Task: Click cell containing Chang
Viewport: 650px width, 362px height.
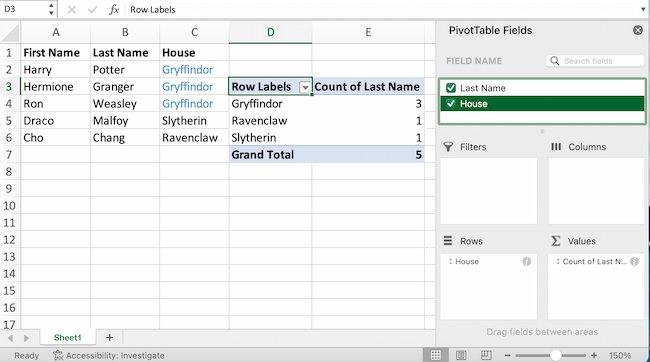Action: click(125, 138)
